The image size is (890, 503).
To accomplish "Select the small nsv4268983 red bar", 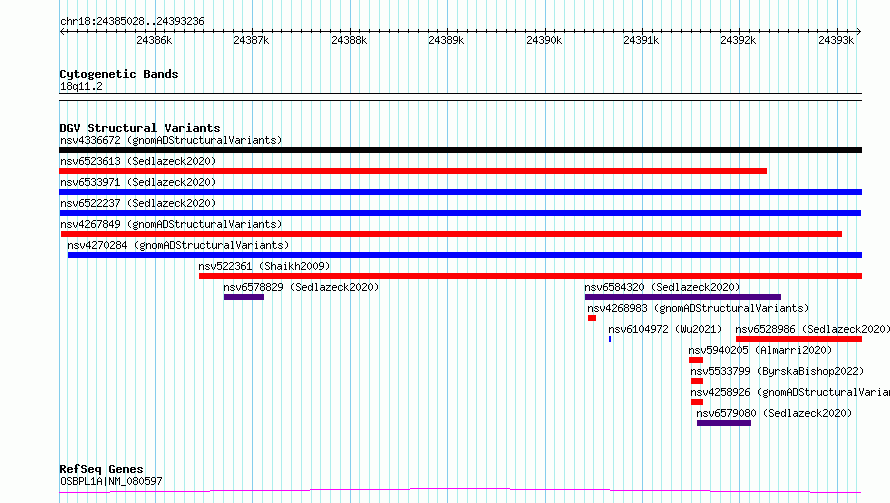I will (592, 318).
